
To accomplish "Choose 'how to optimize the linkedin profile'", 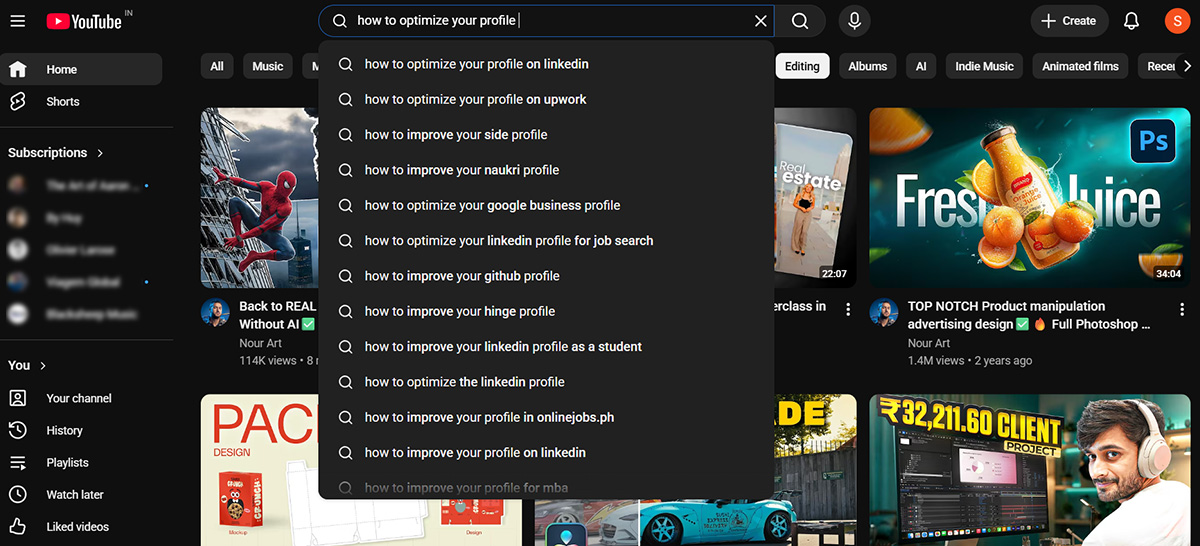I will click(x=546, y=382).
